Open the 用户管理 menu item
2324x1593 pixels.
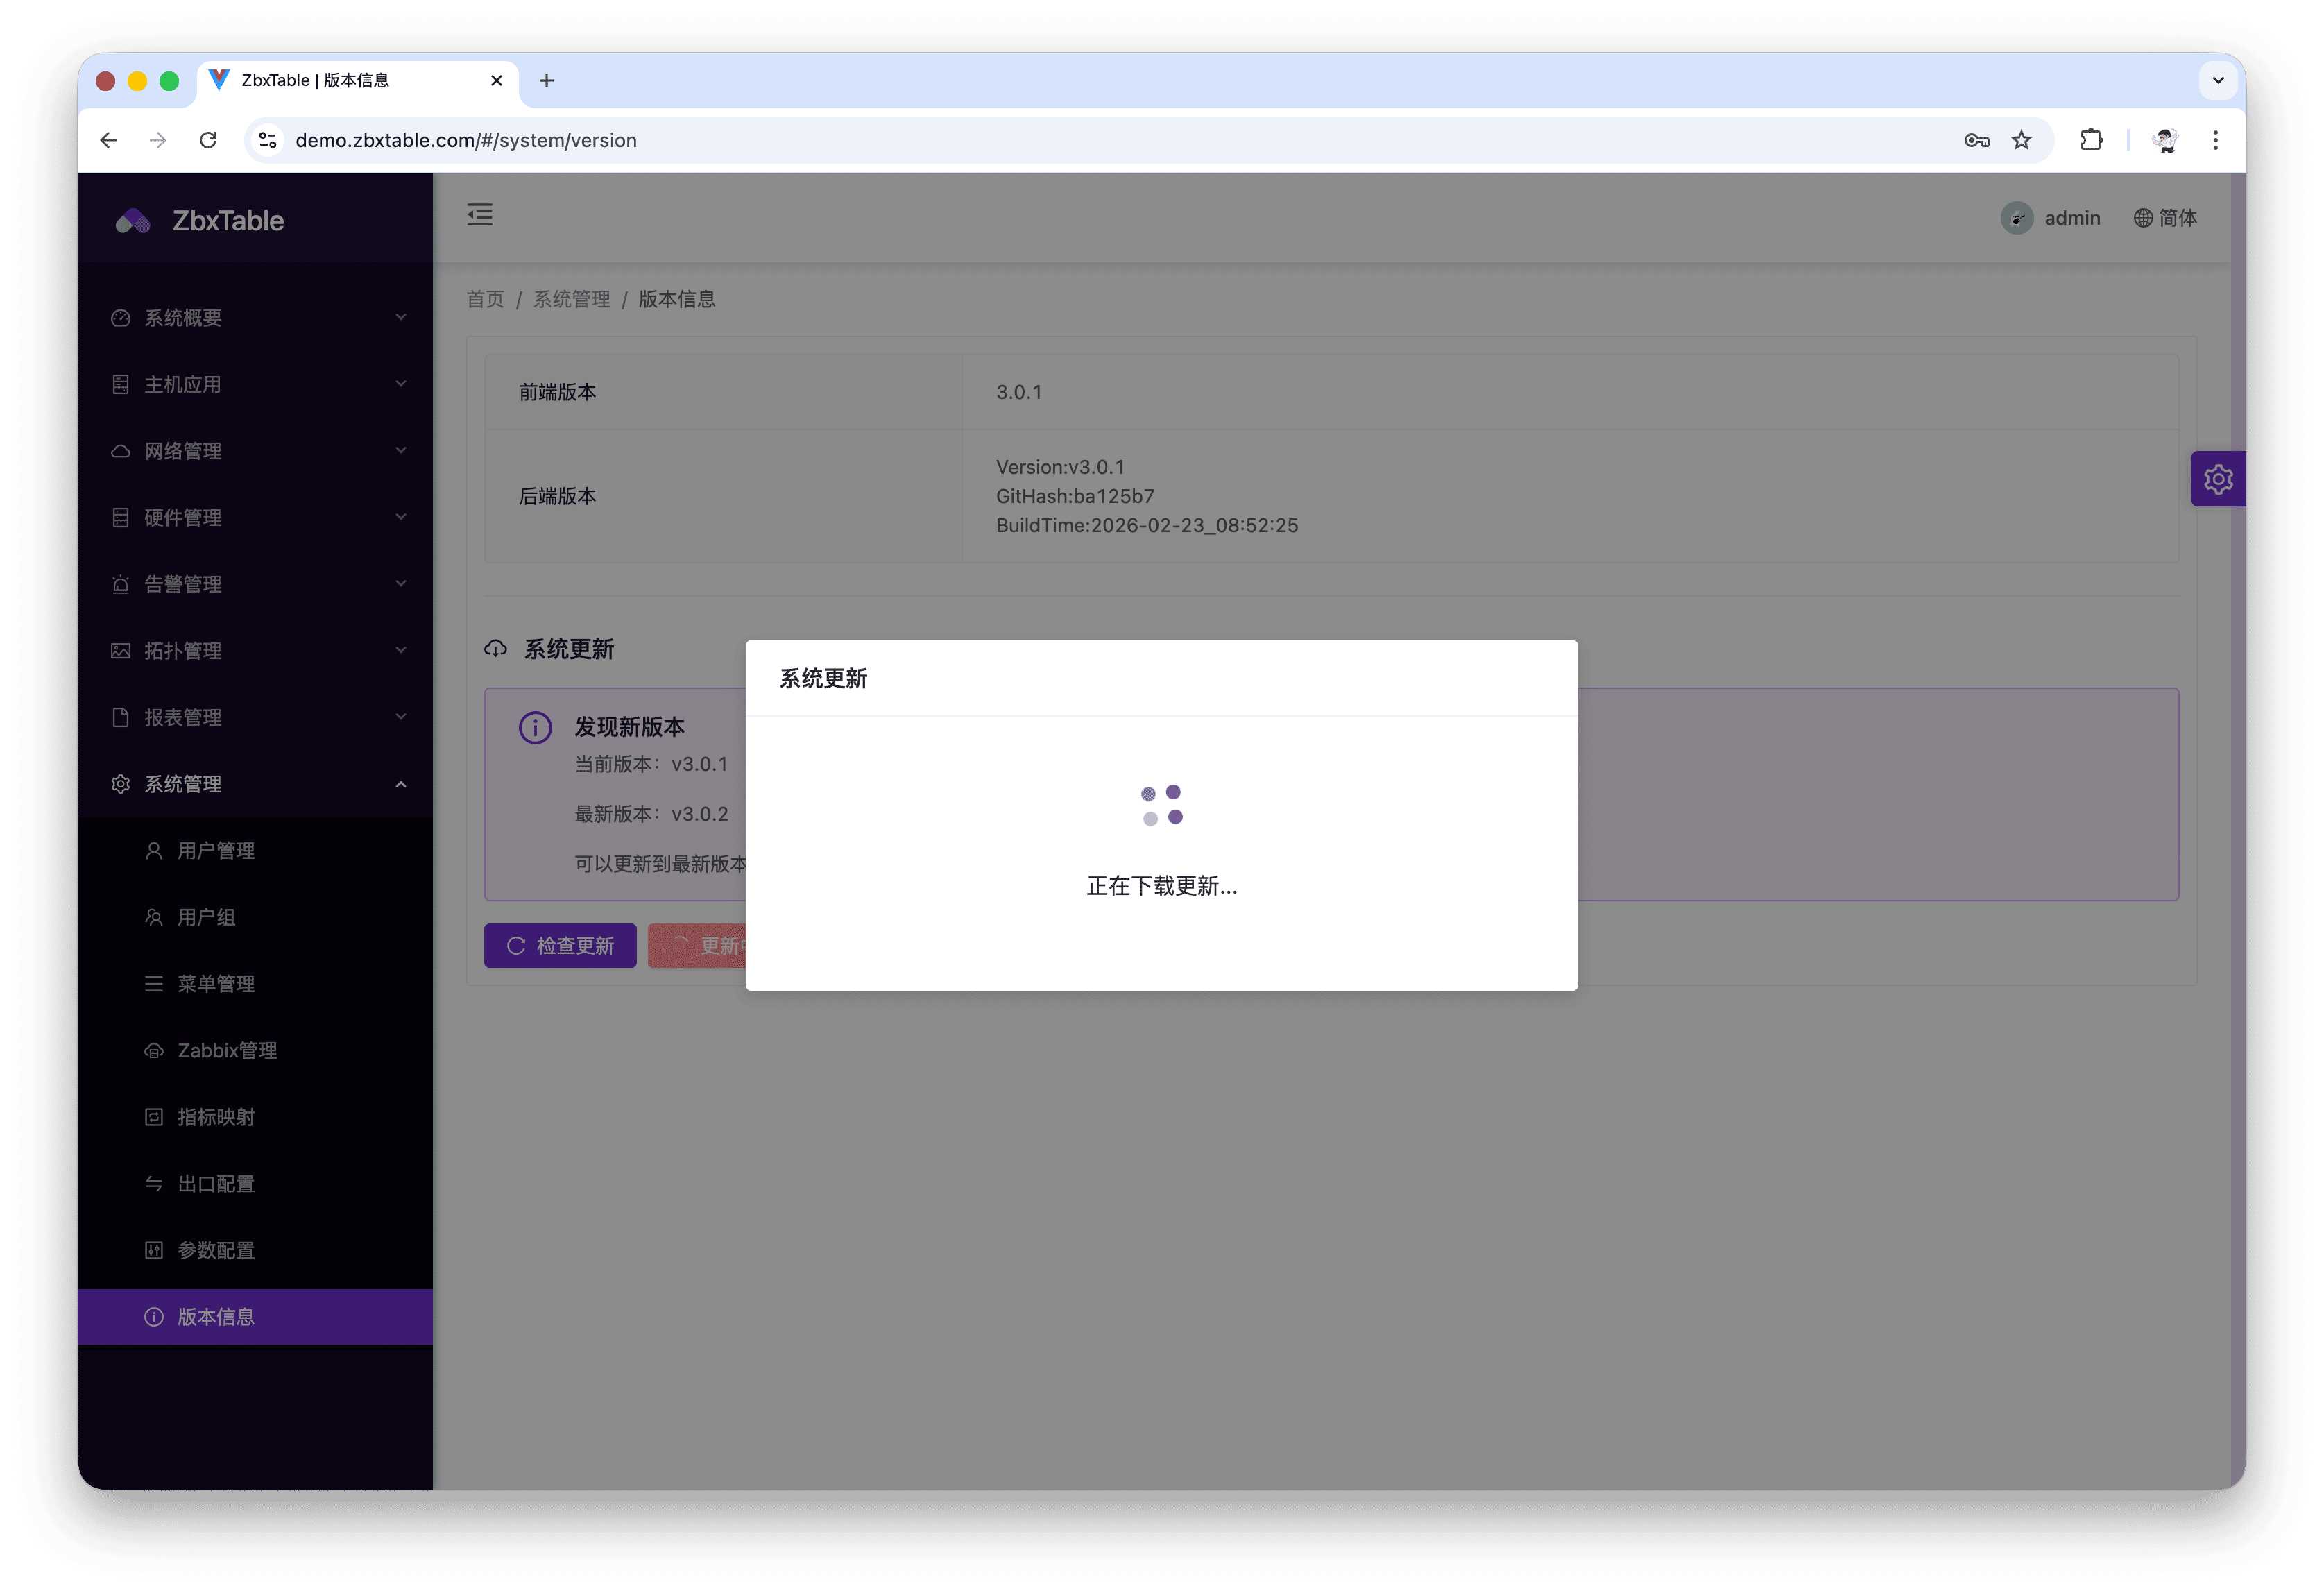[x=216, y=851]
